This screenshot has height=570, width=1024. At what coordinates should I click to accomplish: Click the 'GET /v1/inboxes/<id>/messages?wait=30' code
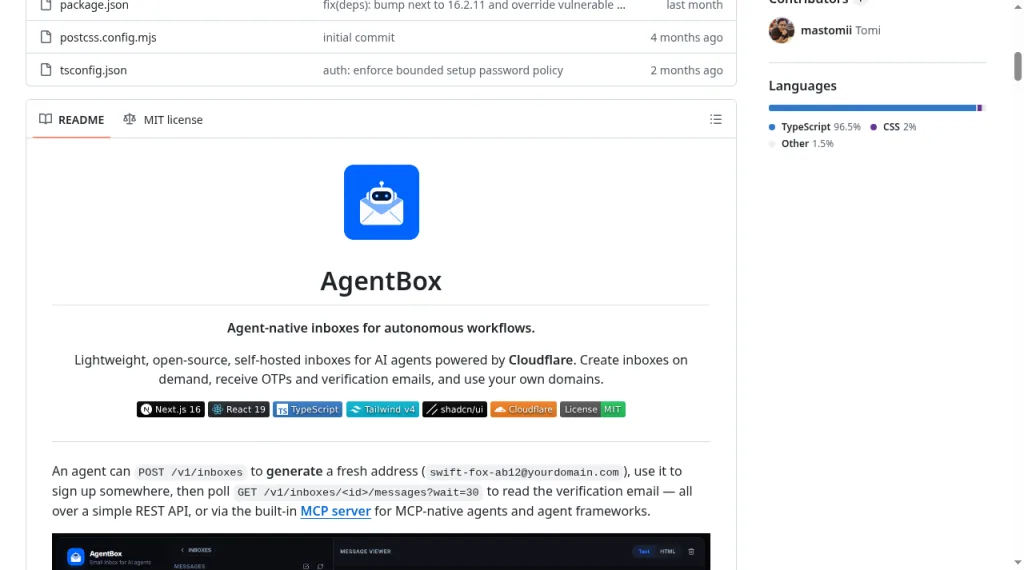(358, 492)
